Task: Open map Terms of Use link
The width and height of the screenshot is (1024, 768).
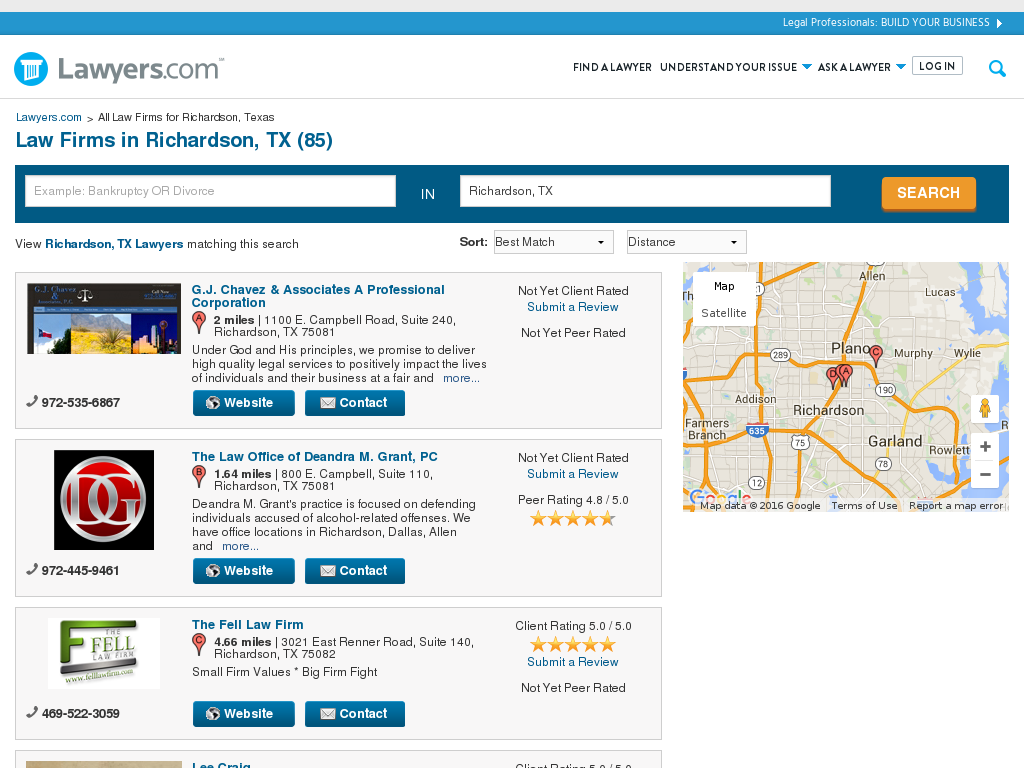Action: tap(864, 505)
